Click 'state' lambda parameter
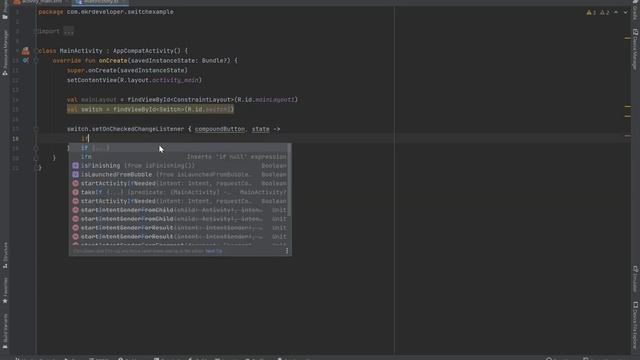Viewport: 640px width, 360px height. click(260, 129)
